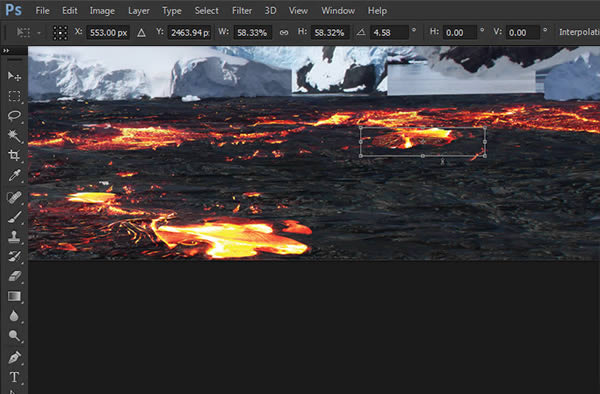The image size is (600, 394).
Task: Select the Dodge tool
Action: 14,336
